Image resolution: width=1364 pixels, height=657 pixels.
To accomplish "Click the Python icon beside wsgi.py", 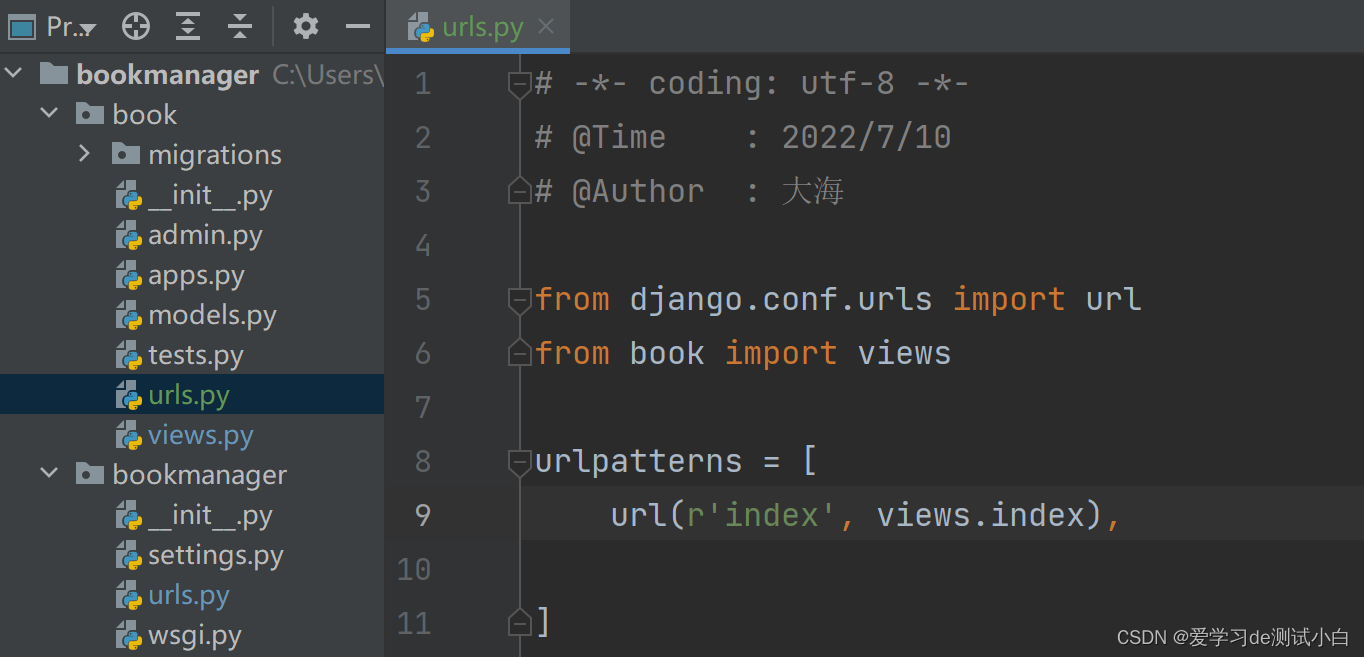I will [x=128, y=636].
